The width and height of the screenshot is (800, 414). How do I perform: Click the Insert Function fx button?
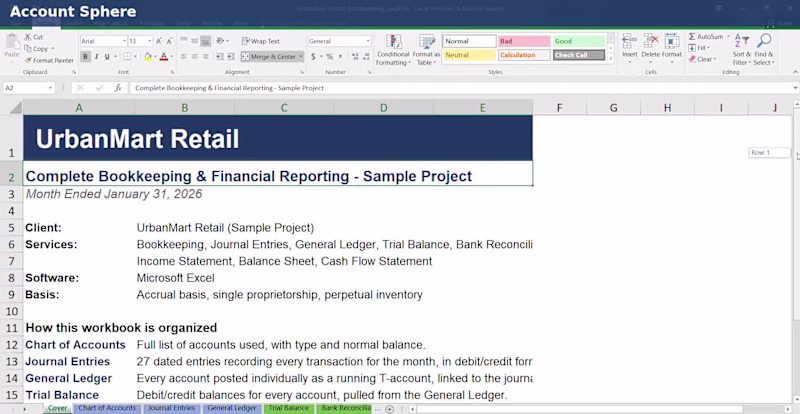point(118,88)
